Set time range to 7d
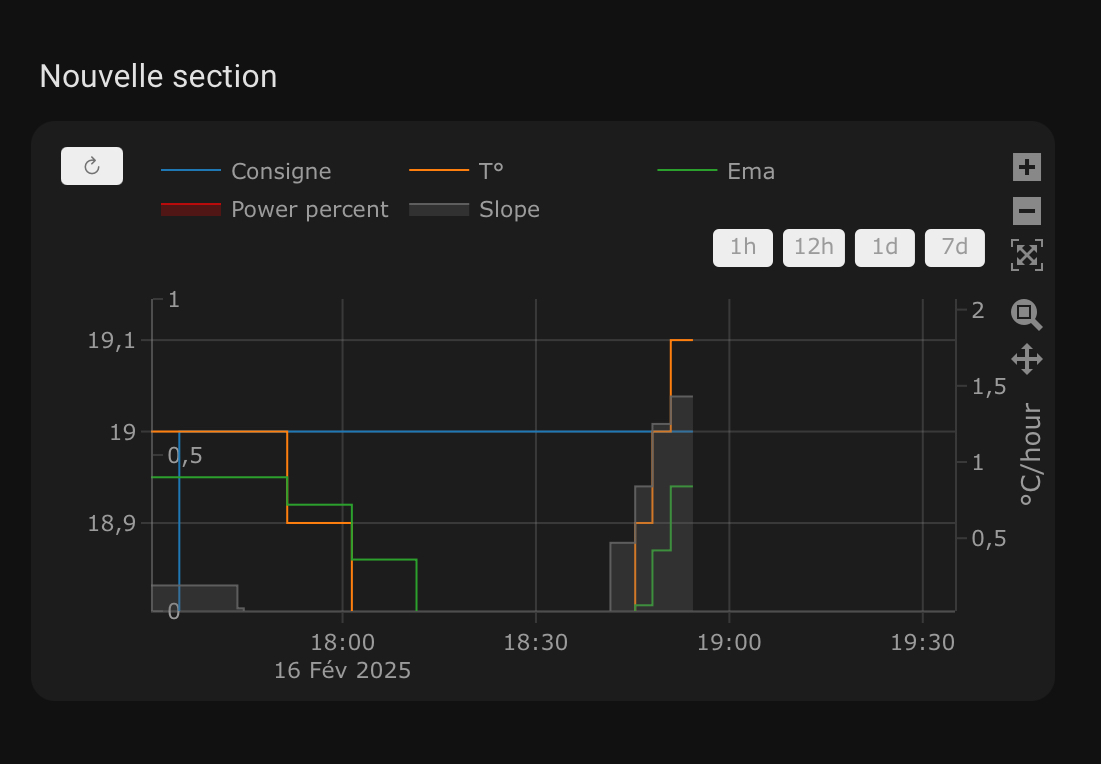1101x764 pixels. pyautogui.click(x=955, y=247)
